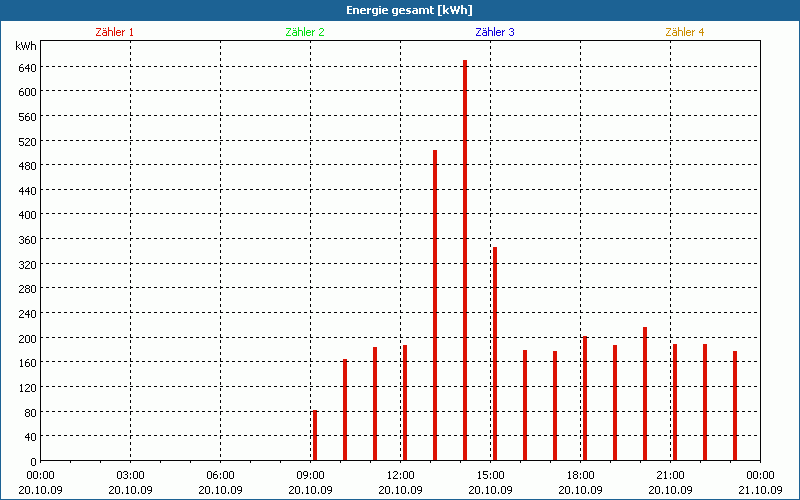This screenshot has height=500, width=800.
Task: Click the 18:00 time label on the x-axis
Action: click(x=581, y=476)
